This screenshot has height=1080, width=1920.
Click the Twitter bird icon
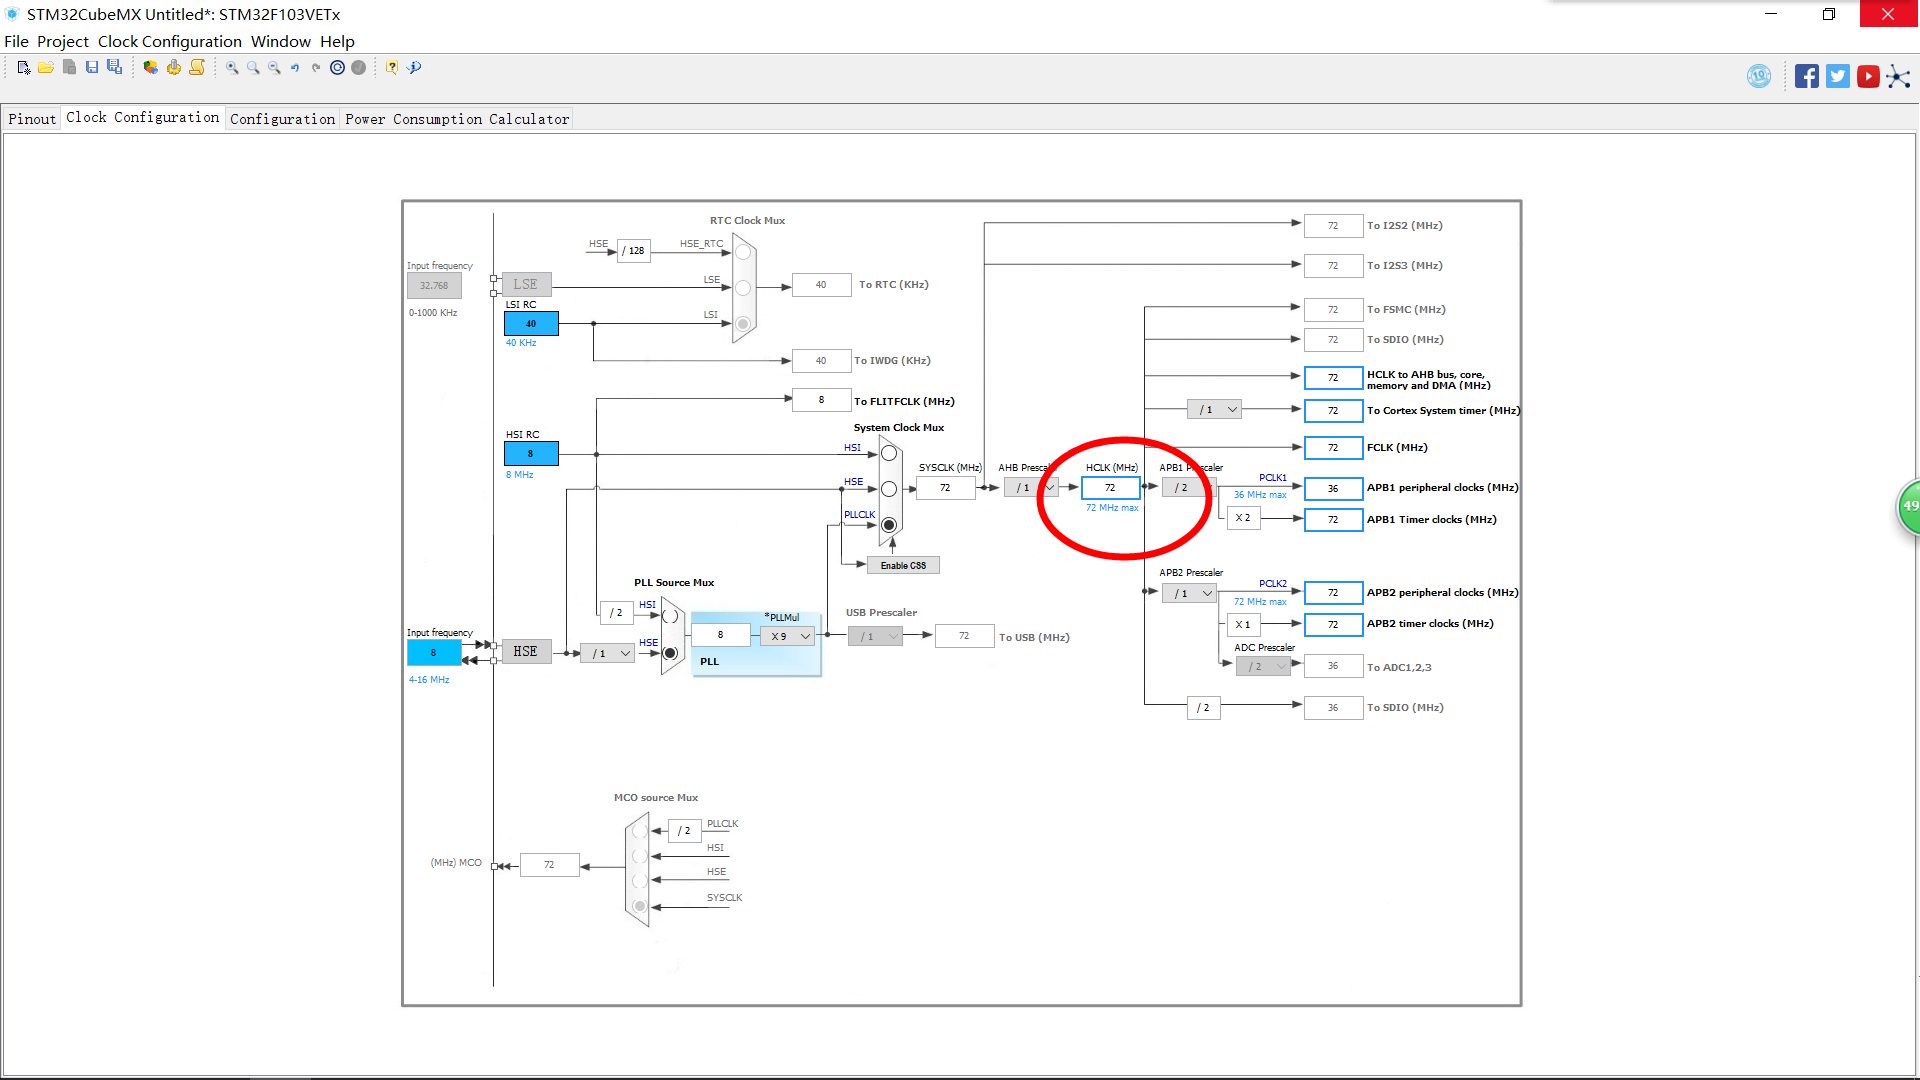click(1838, 76)
